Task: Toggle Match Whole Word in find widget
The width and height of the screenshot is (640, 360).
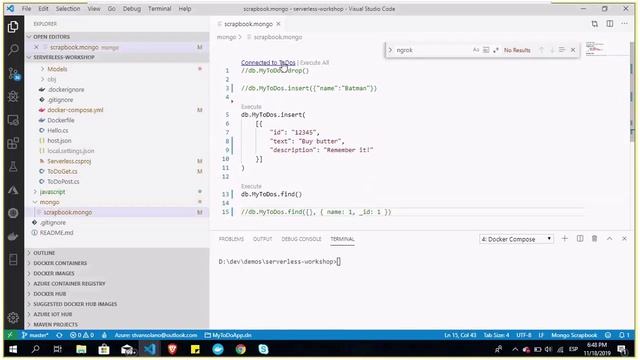Action: point(486,50)
